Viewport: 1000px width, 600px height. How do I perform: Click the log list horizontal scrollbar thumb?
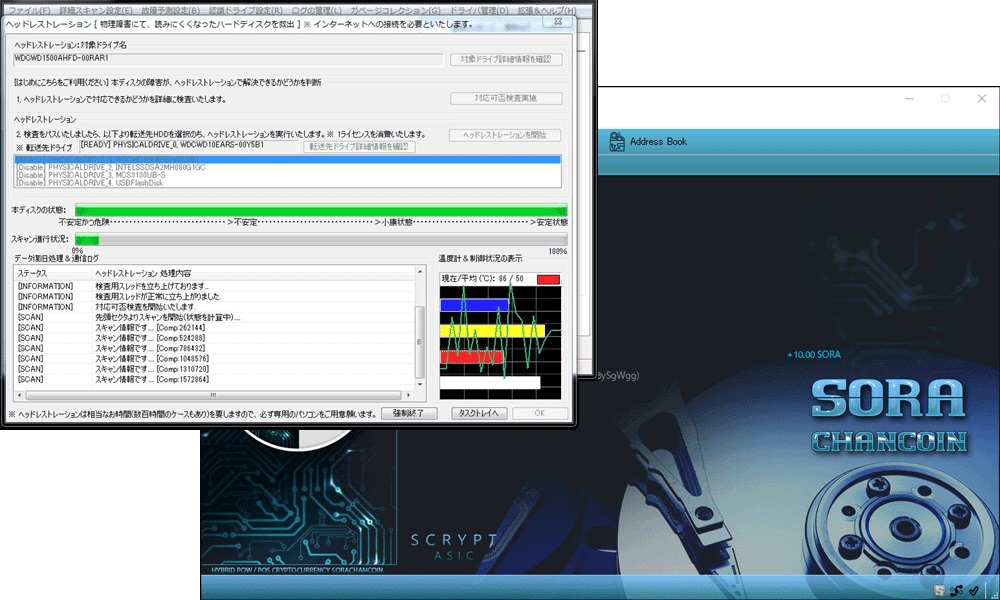click(x=213, y=395)
